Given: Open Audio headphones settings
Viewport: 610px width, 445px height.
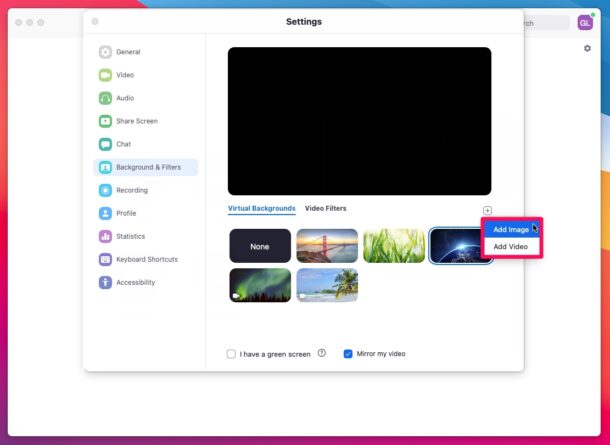Looking at the screenshot, I should (105, 98).
